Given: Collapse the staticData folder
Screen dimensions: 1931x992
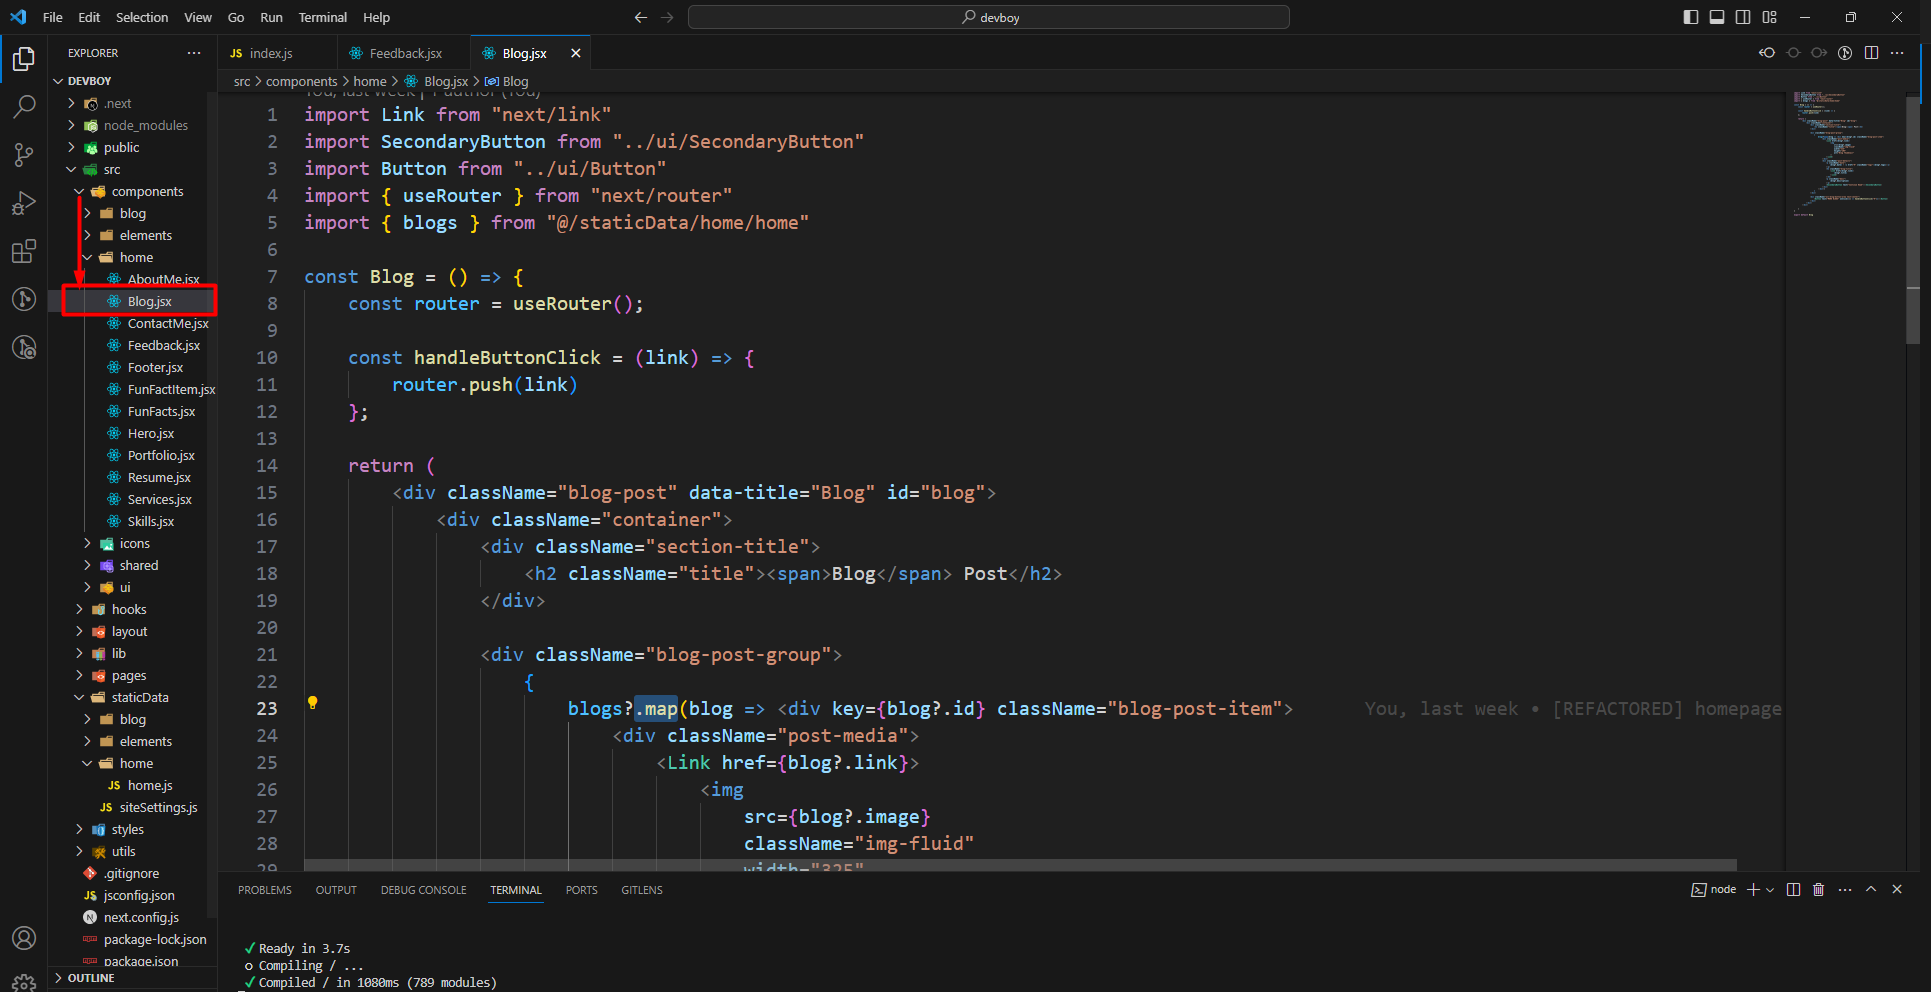Looking at the screenshot, I should (x=139, y=697).
